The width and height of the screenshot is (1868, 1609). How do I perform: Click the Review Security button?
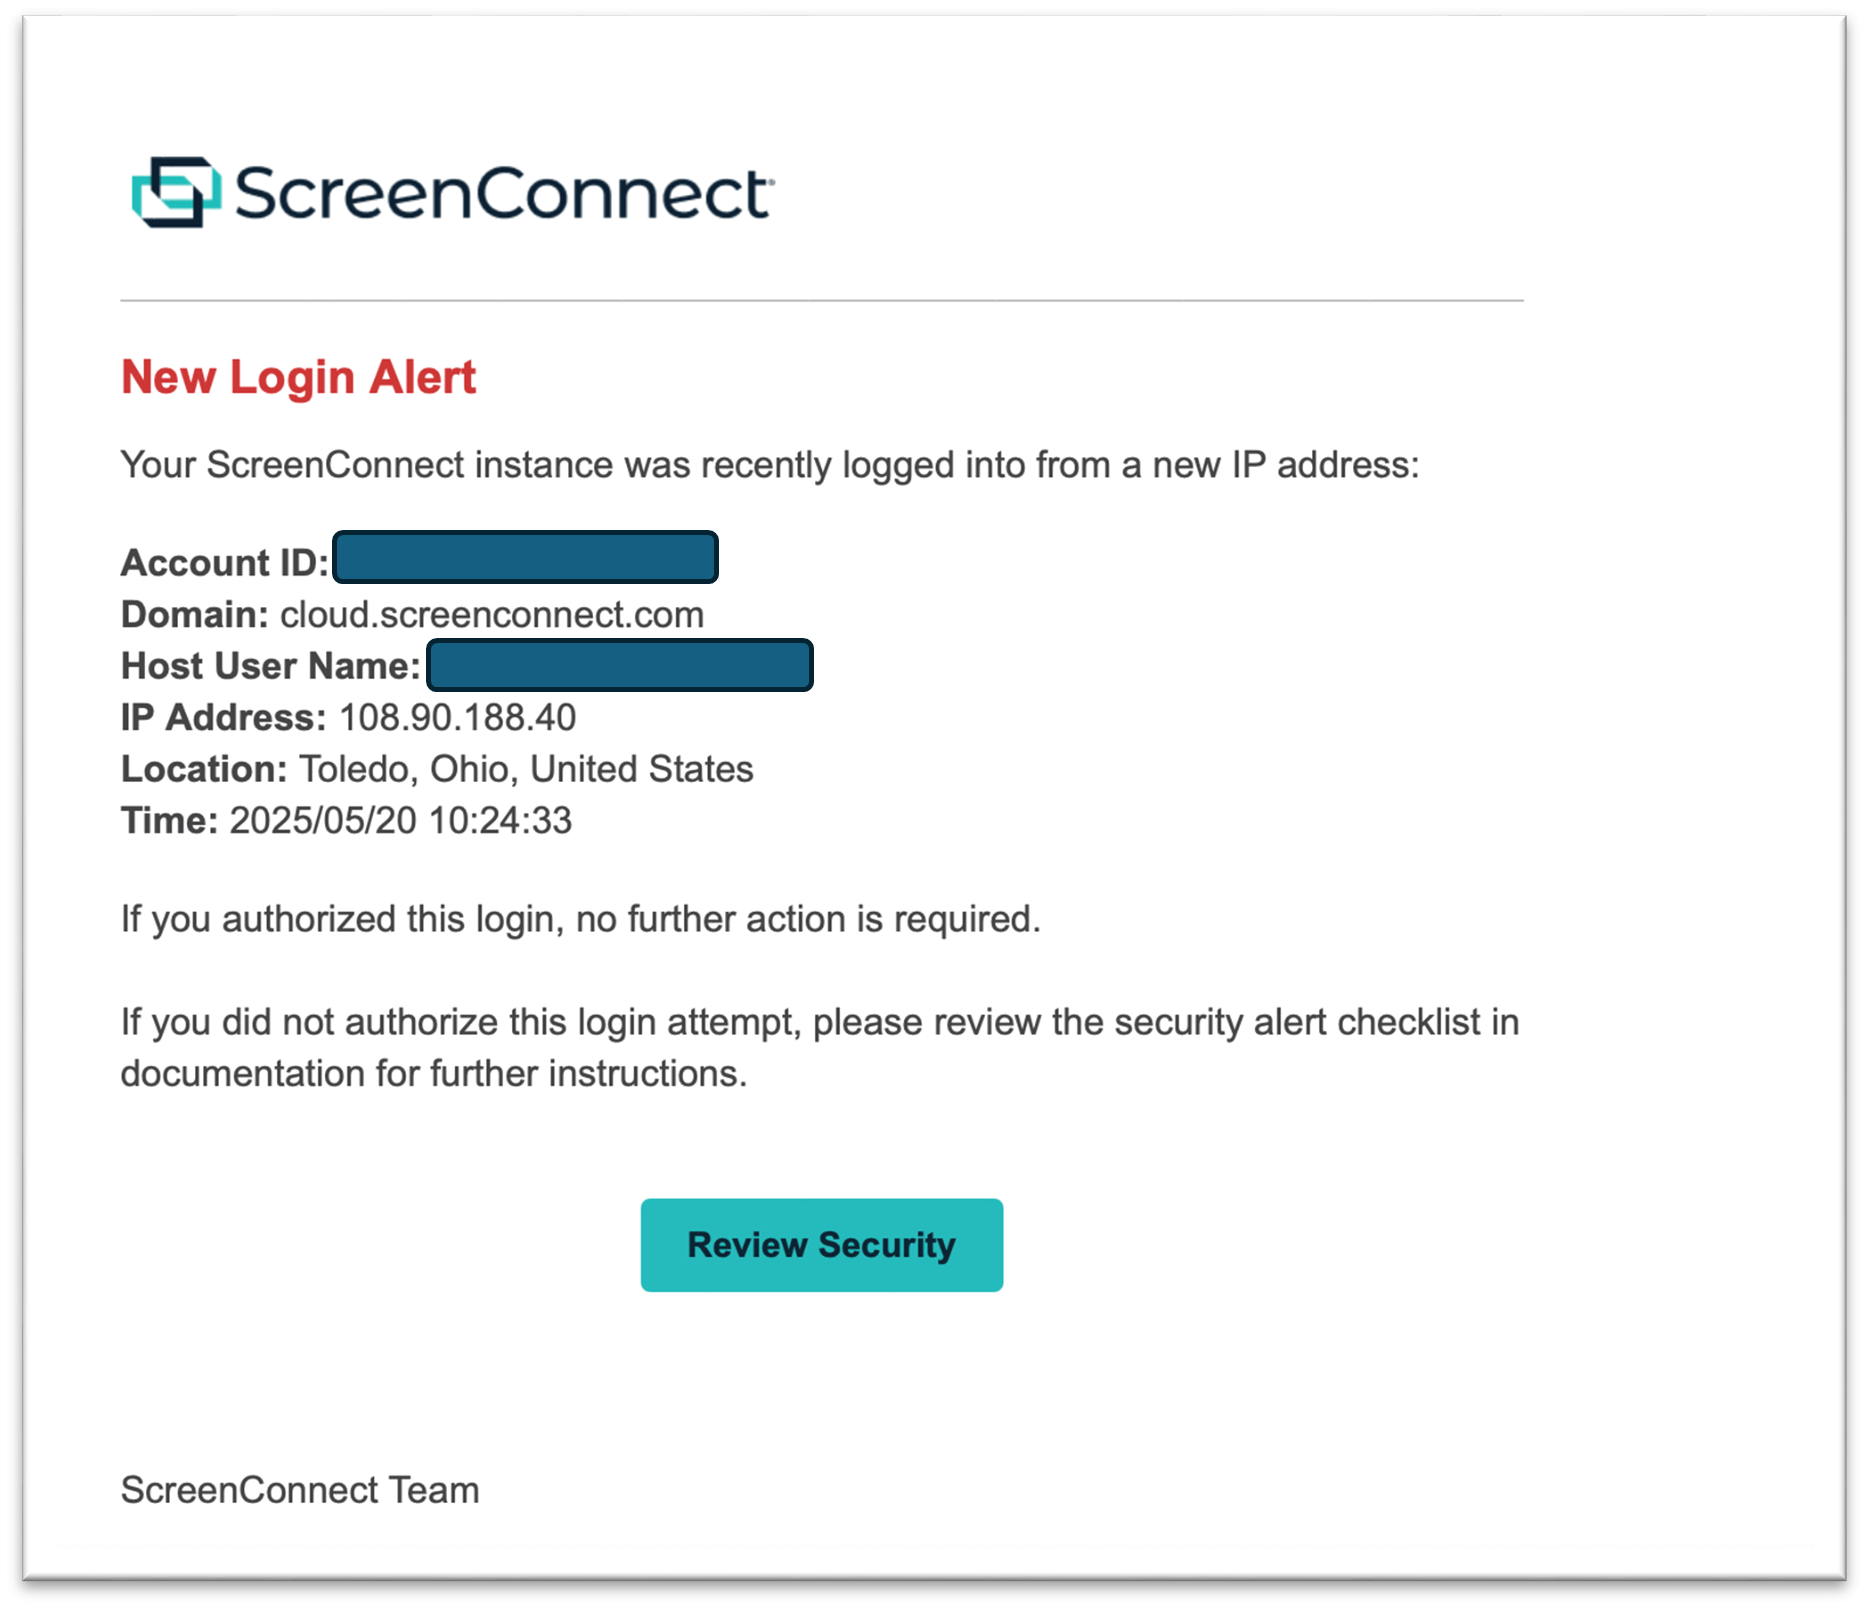point(821,1245)
